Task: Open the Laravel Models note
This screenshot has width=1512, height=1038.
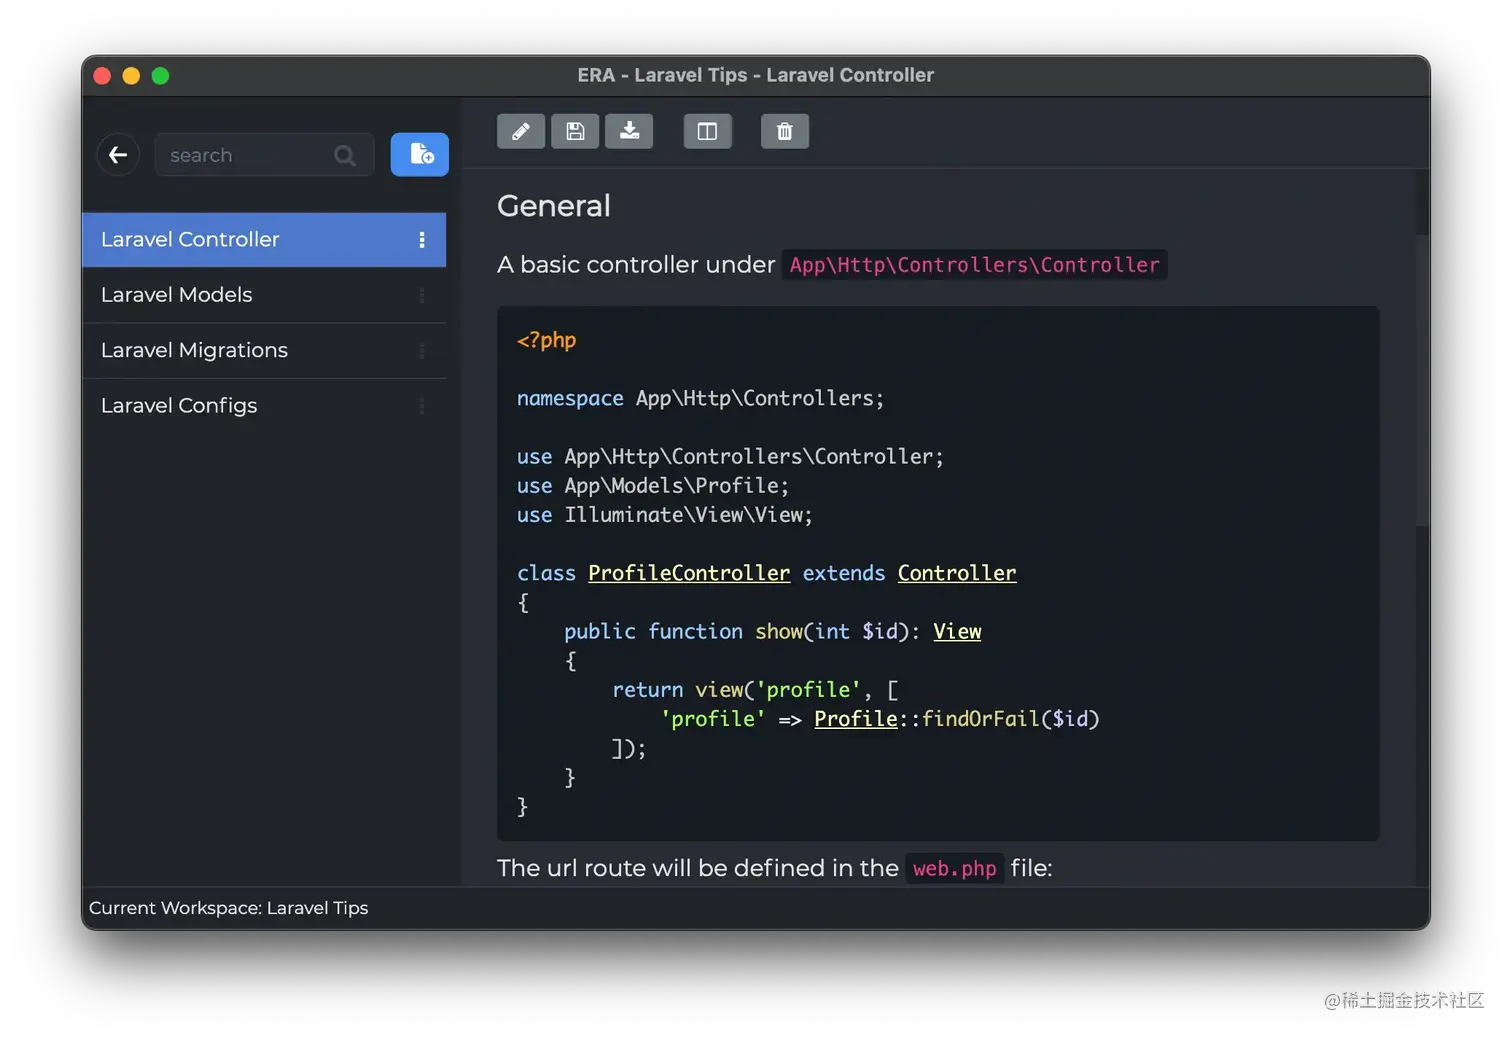Action: pos(264,295)
